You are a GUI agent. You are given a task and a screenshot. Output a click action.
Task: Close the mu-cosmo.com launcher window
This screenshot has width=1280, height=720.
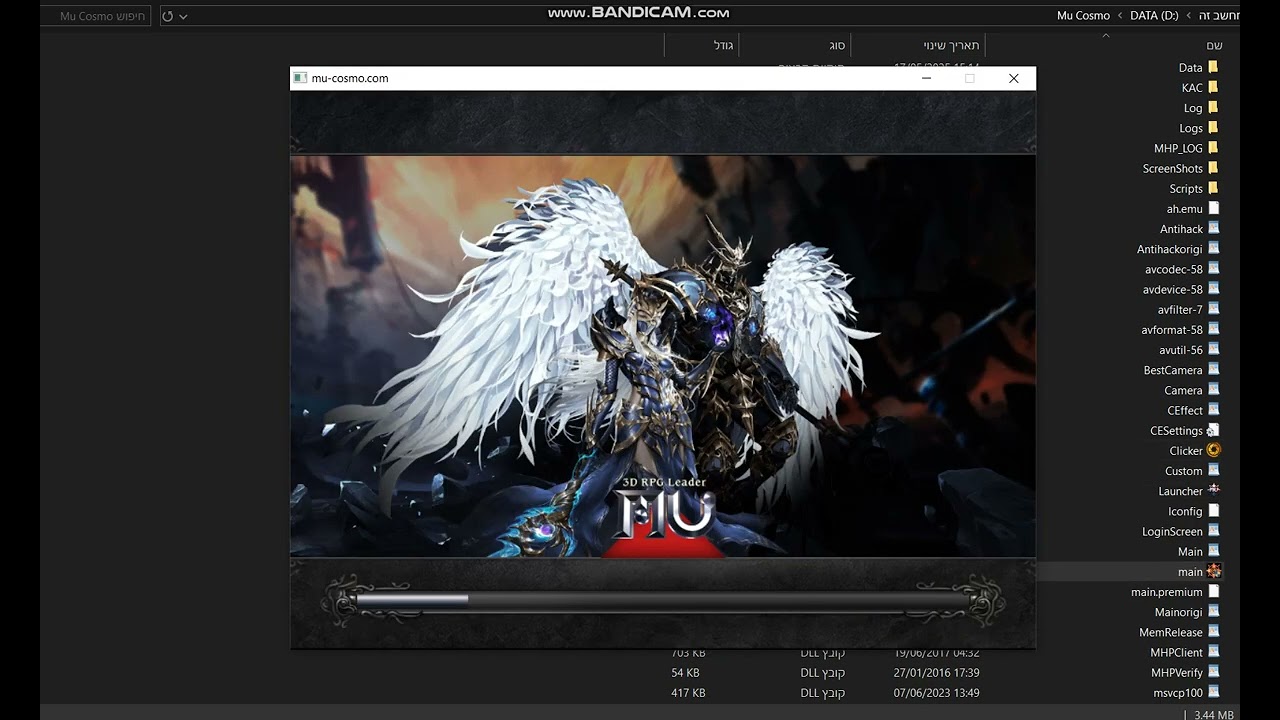click(x=1013, y=78)
